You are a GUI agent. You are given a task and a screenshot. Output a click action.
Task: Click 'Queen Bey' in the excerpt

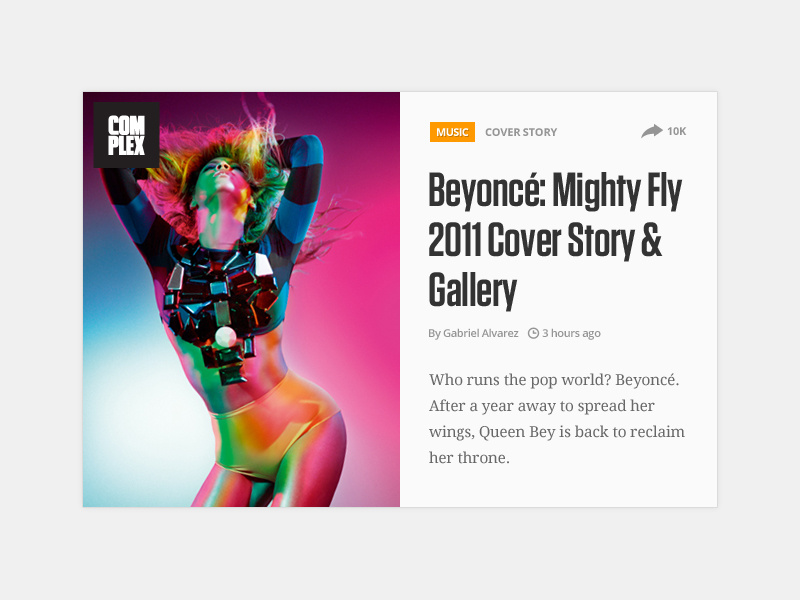[517, 432]
